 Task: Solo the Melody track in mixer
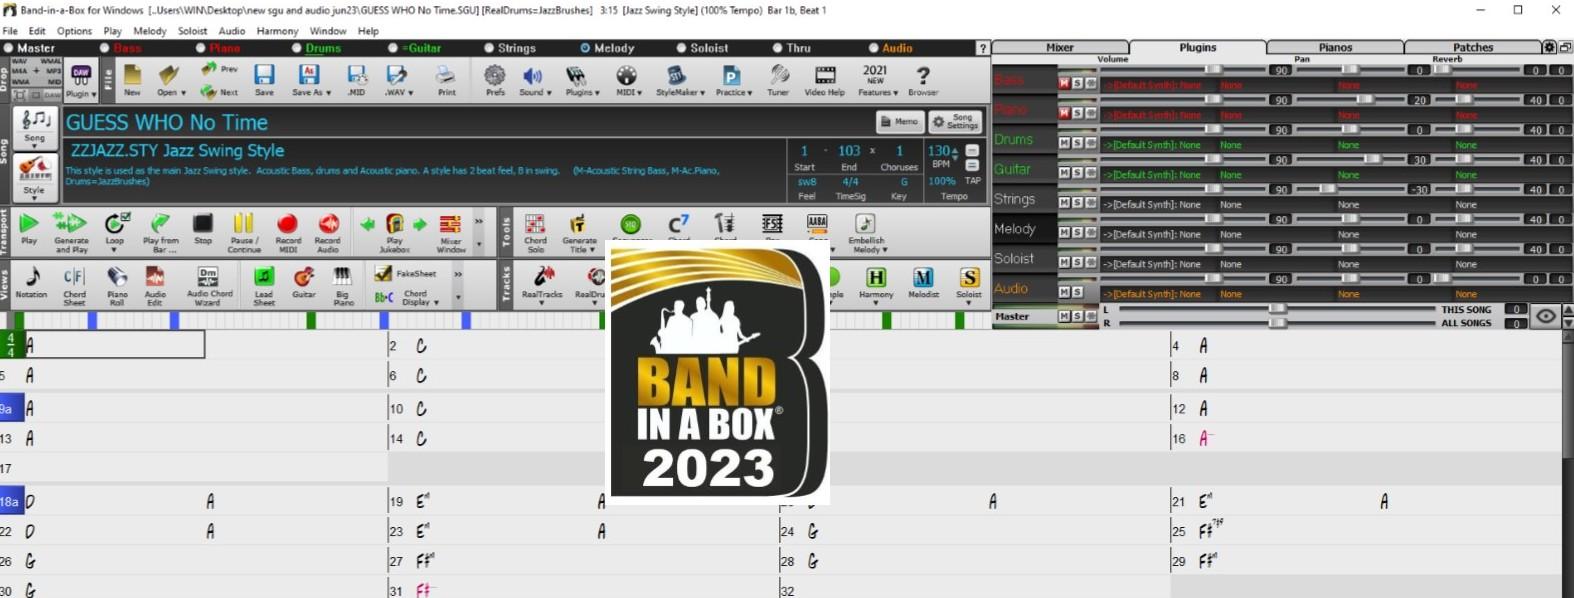point(1077,233)
